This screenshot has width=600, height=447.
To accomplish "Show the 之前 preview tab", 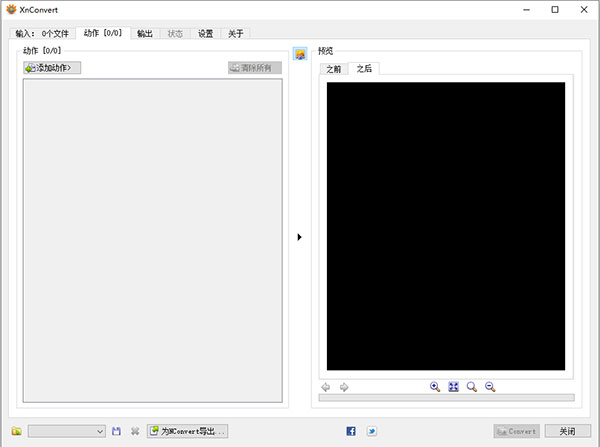I will pos(333,69).
